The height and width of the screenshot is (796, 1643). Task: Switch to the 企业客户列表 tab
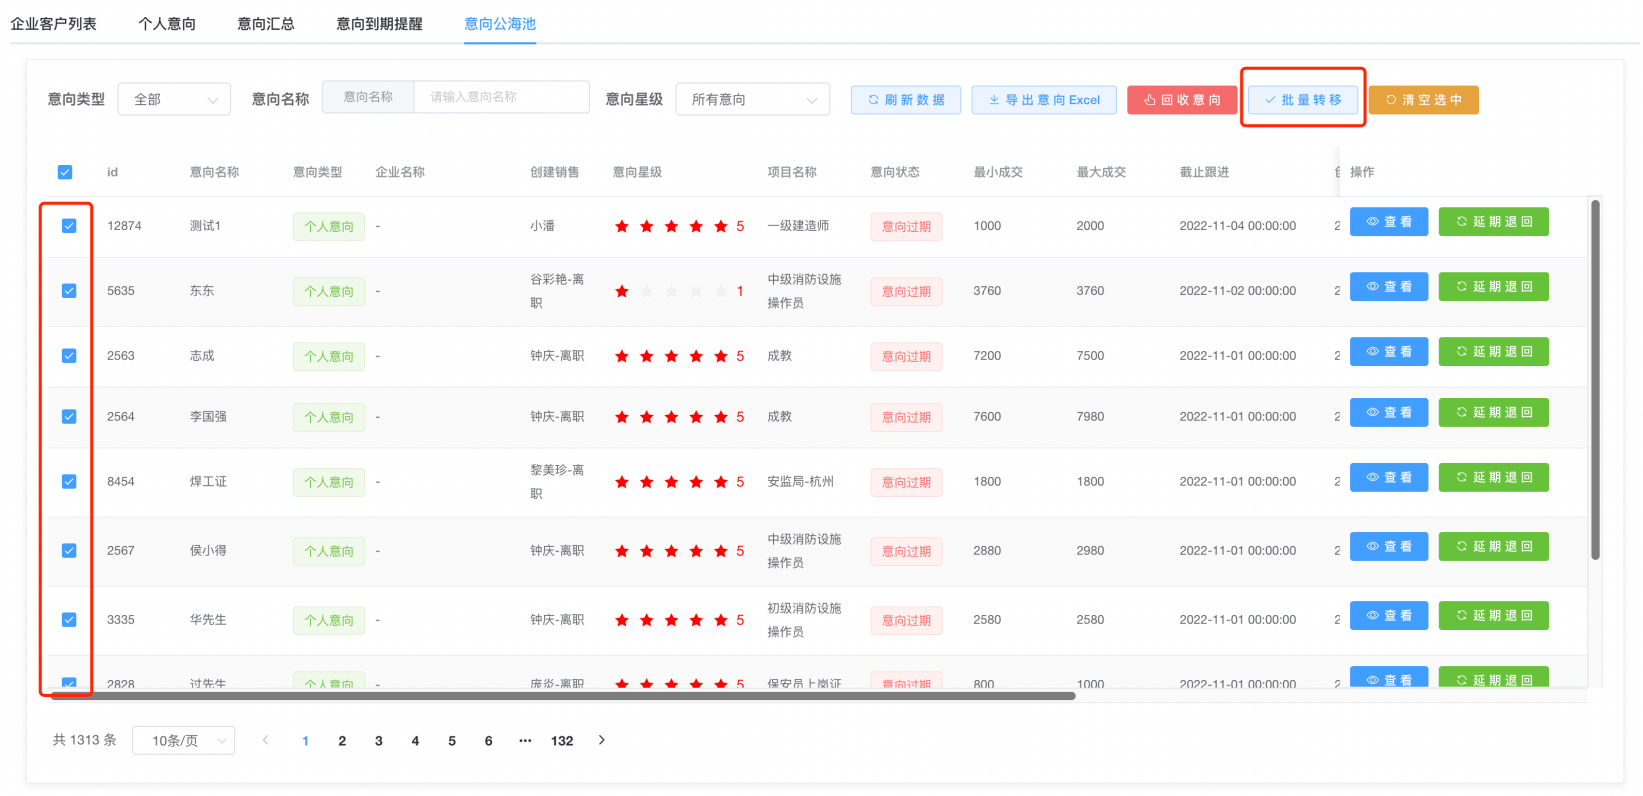54,24
